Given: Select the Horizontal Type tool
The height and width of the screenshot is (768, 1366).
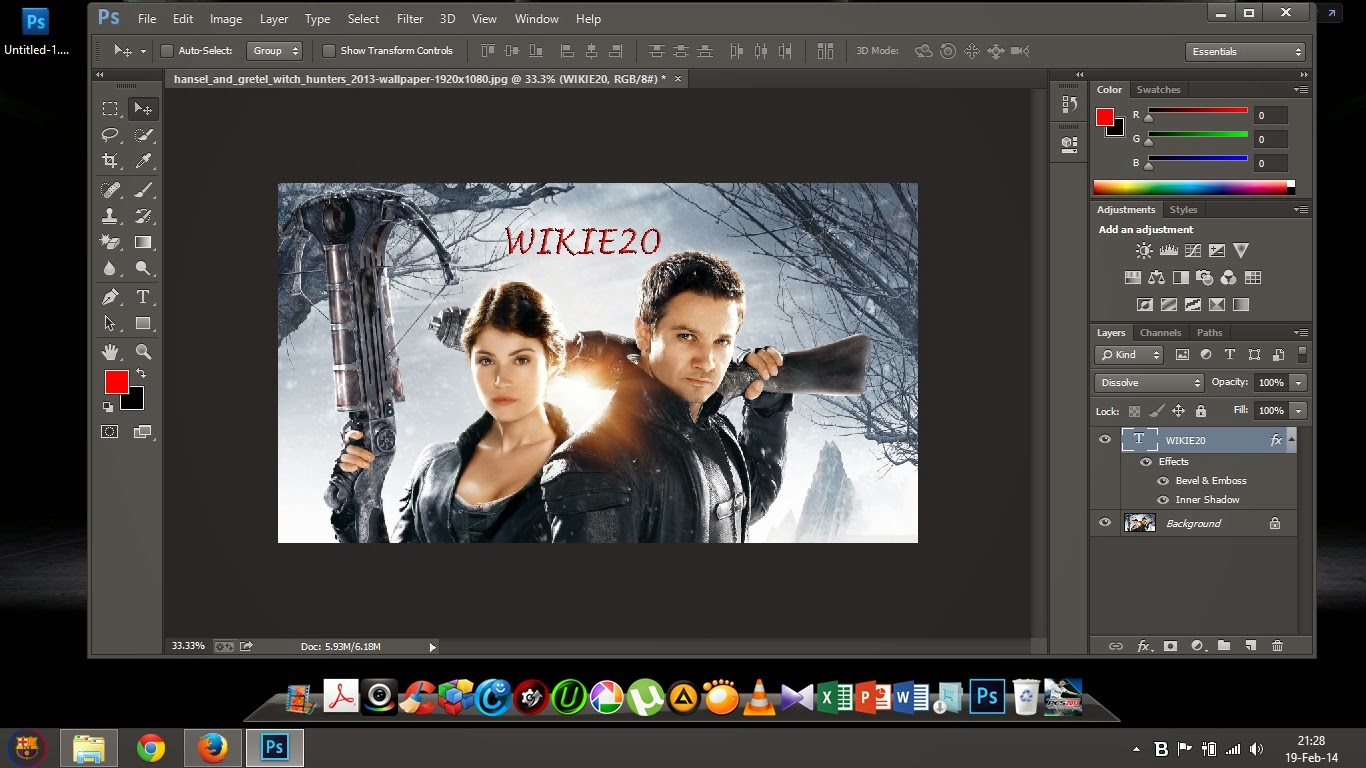Looking at the screenshot, I should pyautogui.click(x=143, y=297).
